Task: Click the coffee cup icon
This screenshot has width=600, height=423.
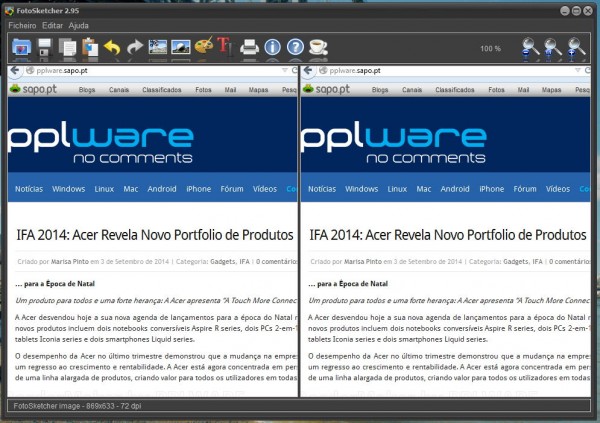Action: 318,47
